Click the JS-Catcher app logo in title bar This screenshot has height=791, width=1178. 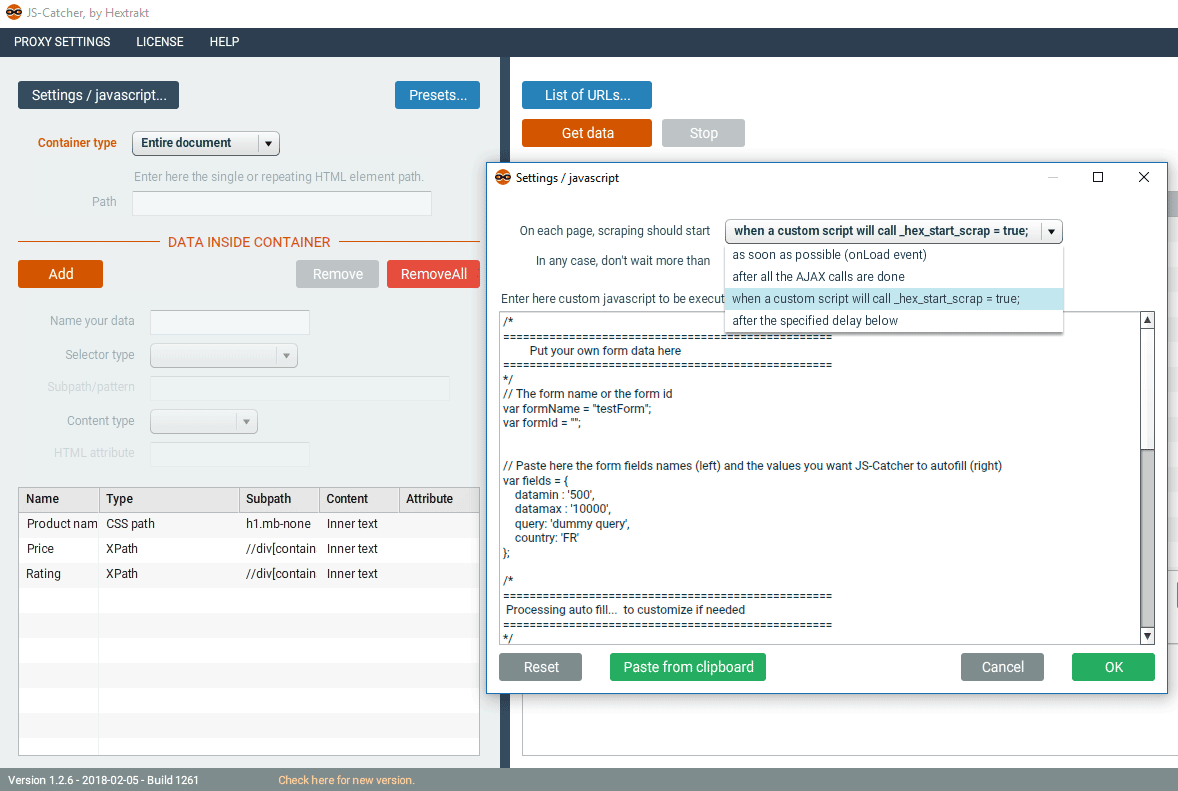[x=14, y=12]
